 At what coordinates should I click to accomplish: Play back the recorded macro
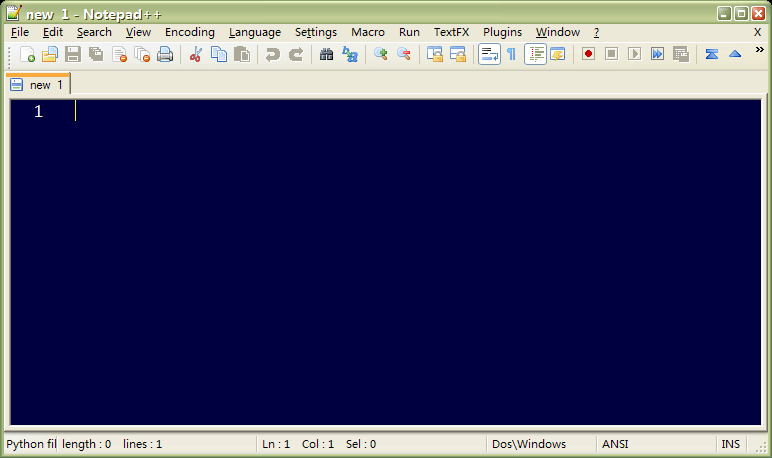point(634,54)
